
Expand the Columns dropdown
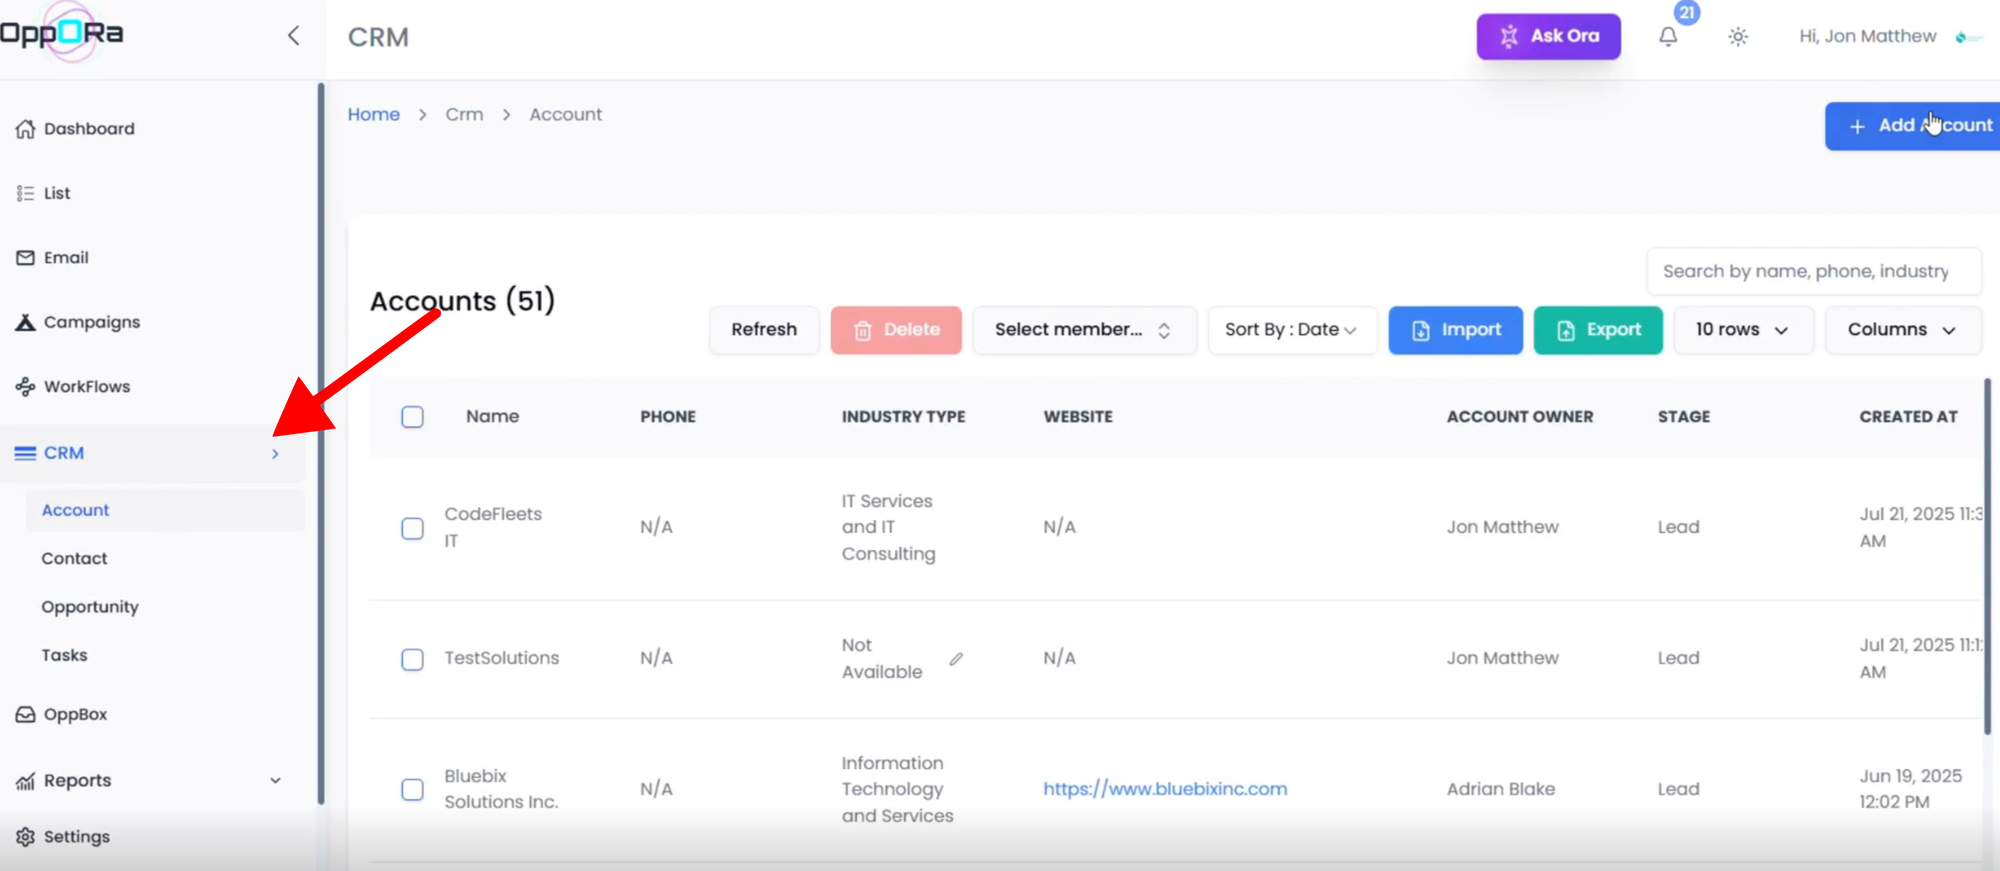1901,330
